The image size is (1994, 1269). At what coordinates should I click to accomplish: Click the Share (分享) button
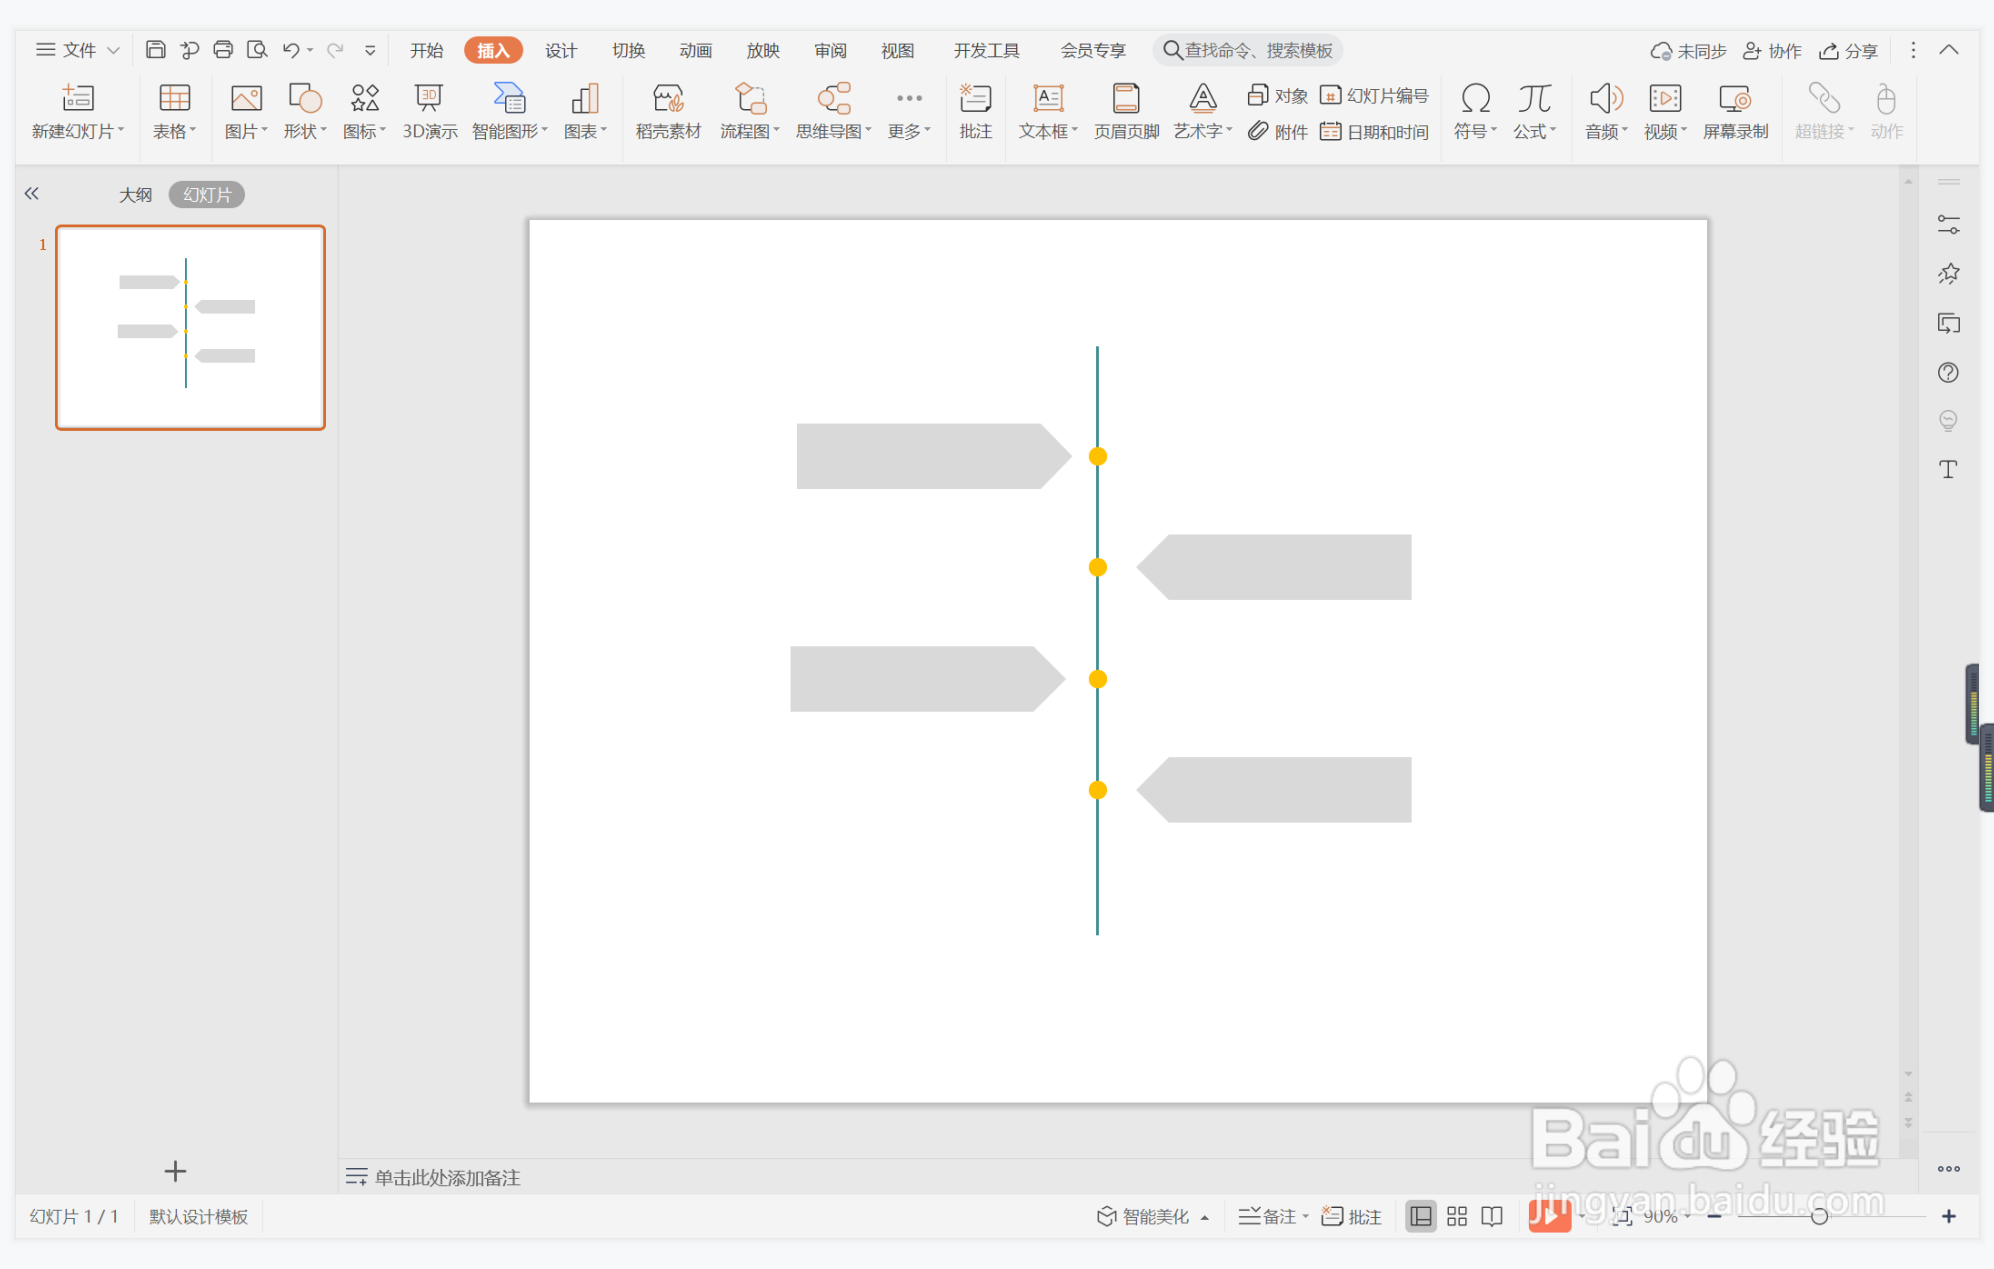click(1848, 50)
